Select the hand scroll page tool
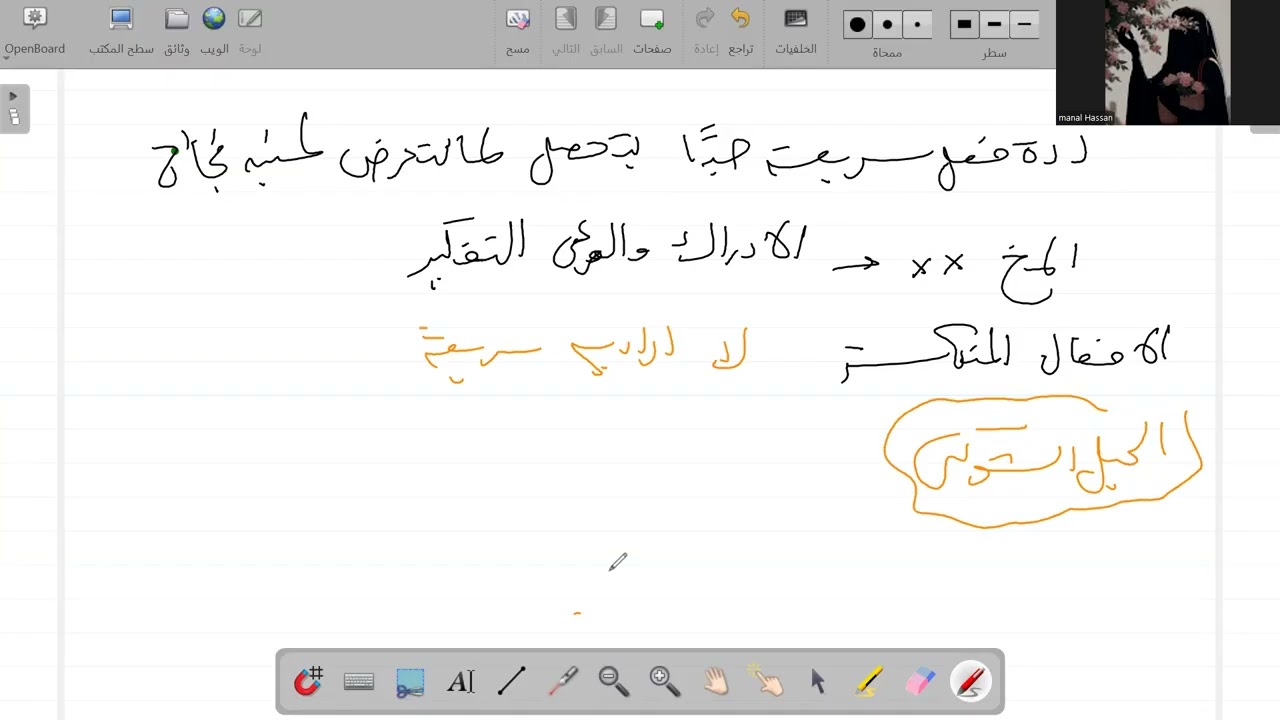The height and width of the screenshot is (720, 1280). [716, 682]
